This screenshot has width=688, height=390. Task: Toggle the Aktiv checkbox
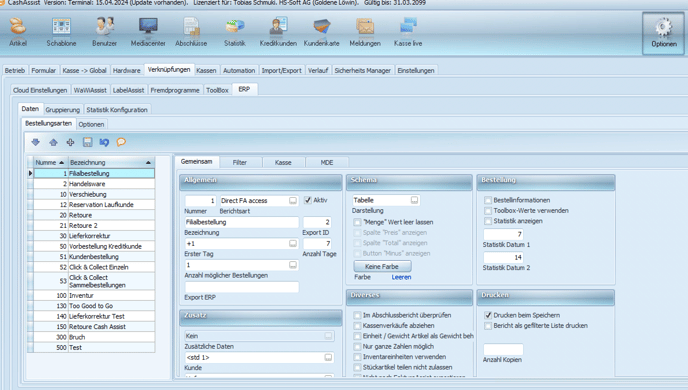coord(308,200)
